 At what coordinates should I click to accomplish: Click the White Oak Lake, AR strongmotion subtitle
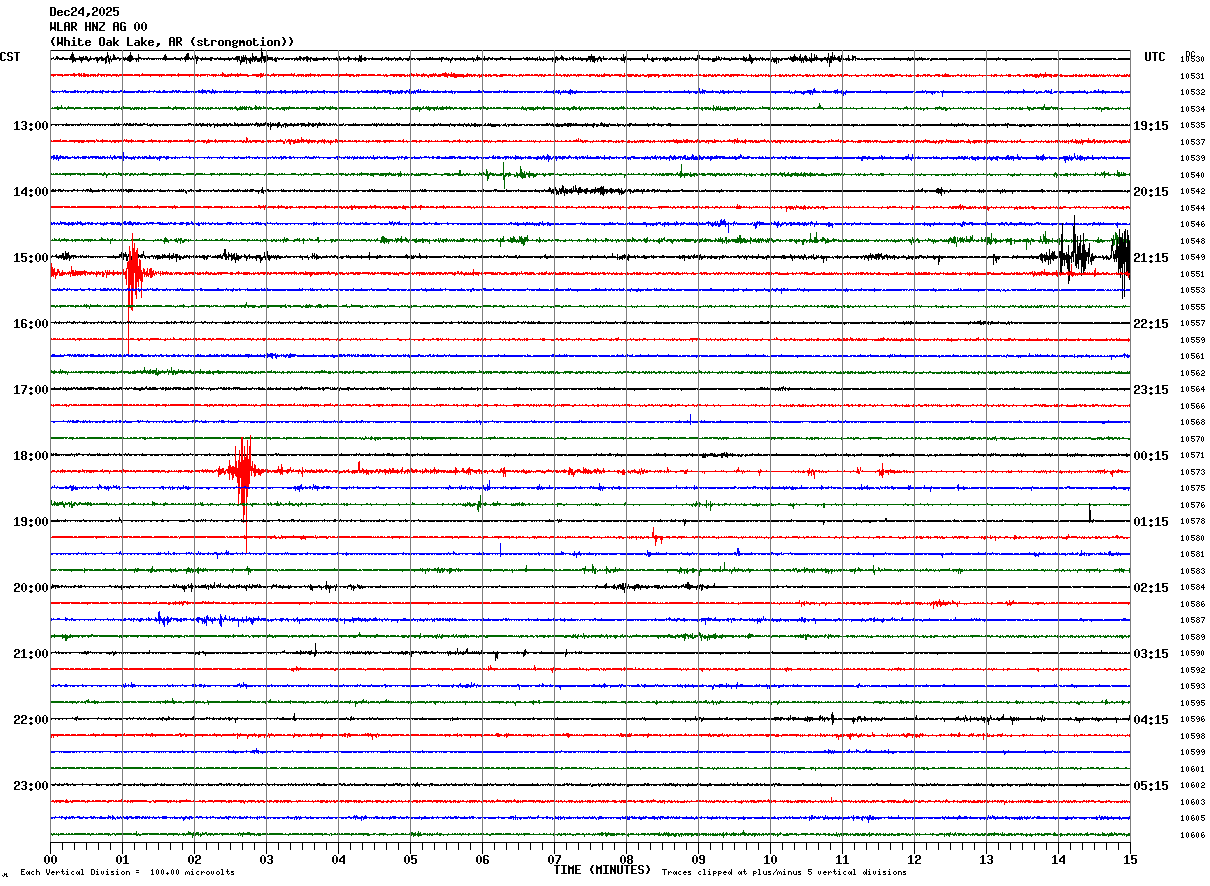click(x=172, y=42)
